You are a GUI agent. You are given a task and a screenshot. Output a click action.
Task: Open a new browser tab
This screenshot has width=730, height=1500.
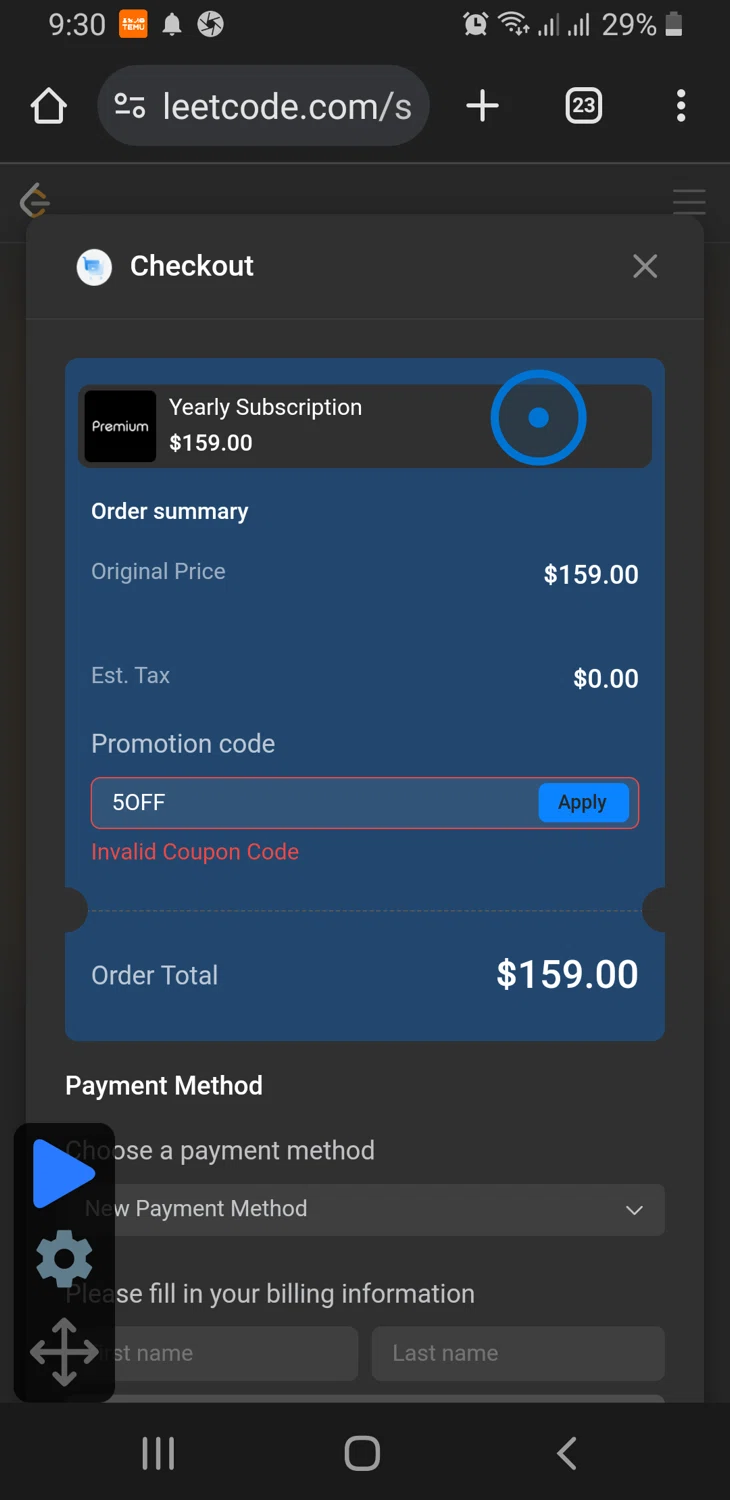point(482,106)
